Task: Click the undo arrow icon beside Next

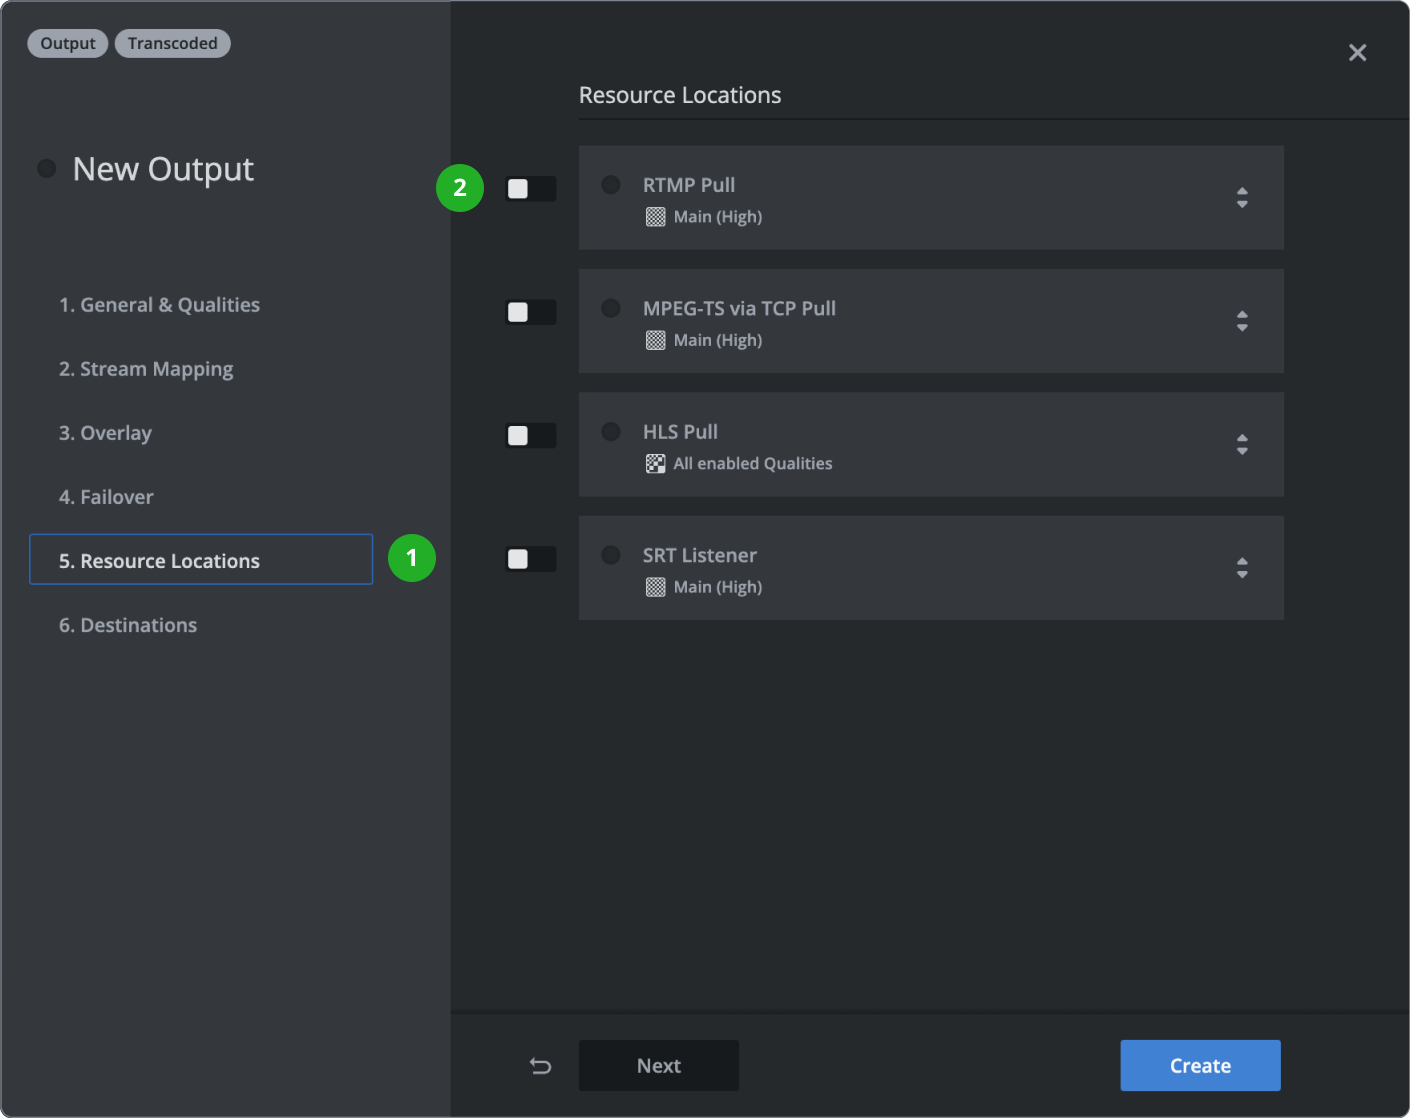Action: 540,1066
